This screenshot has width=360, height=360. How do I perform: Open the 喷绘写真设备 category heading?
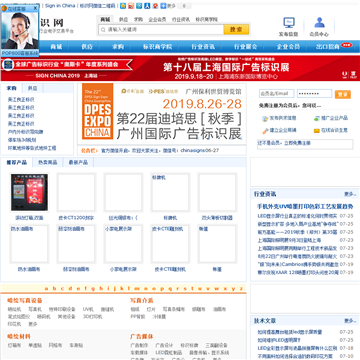pyautogui.click(x=25, y=301)
